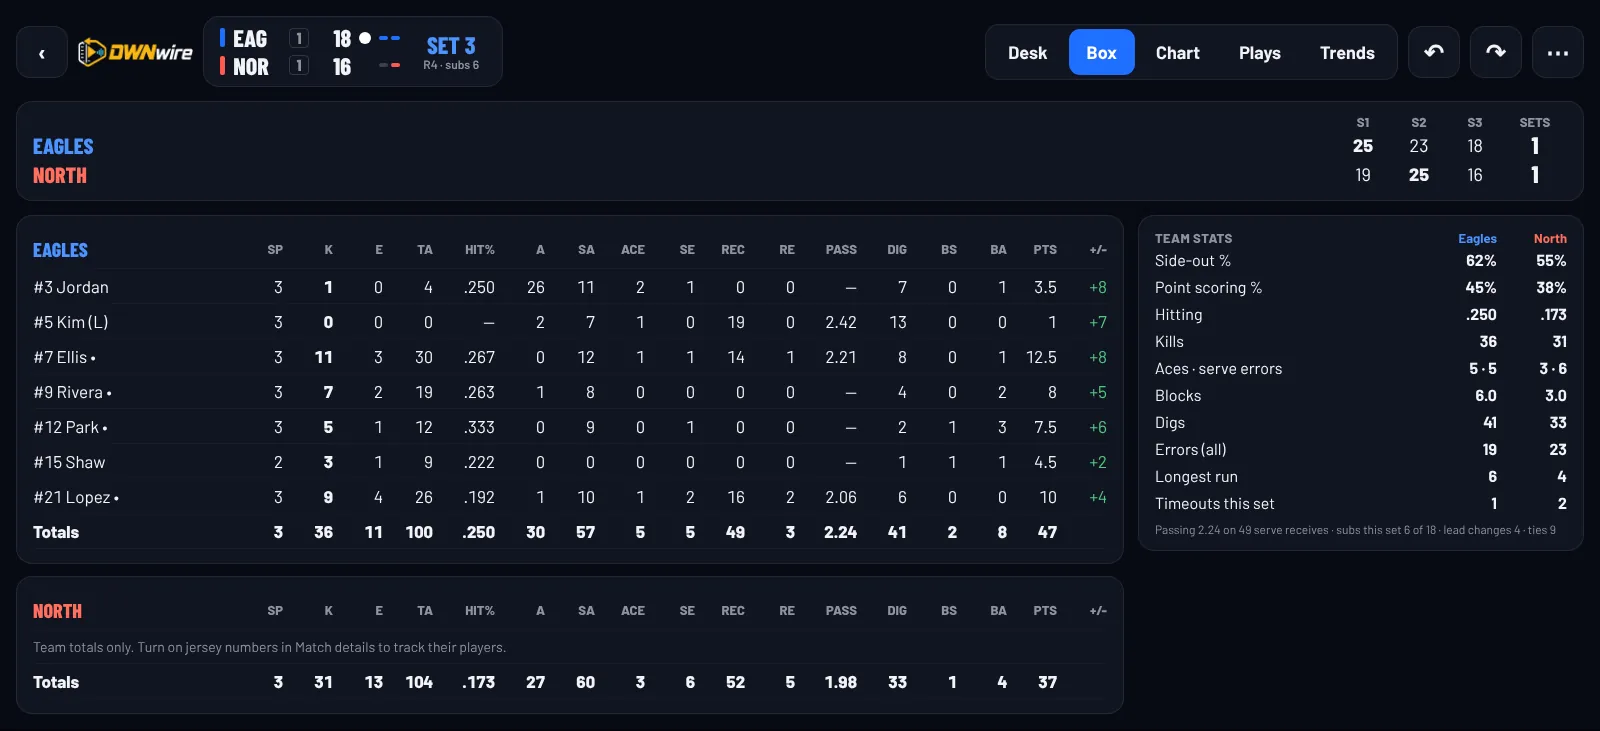Click the Longest run stat row

[x=1361, y=477]
